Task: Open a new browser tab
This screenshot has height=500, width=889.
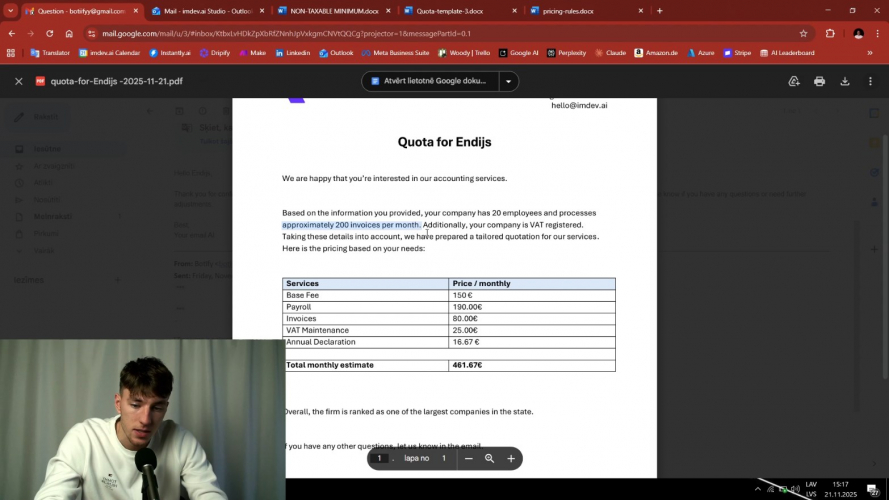Action: 659,11
